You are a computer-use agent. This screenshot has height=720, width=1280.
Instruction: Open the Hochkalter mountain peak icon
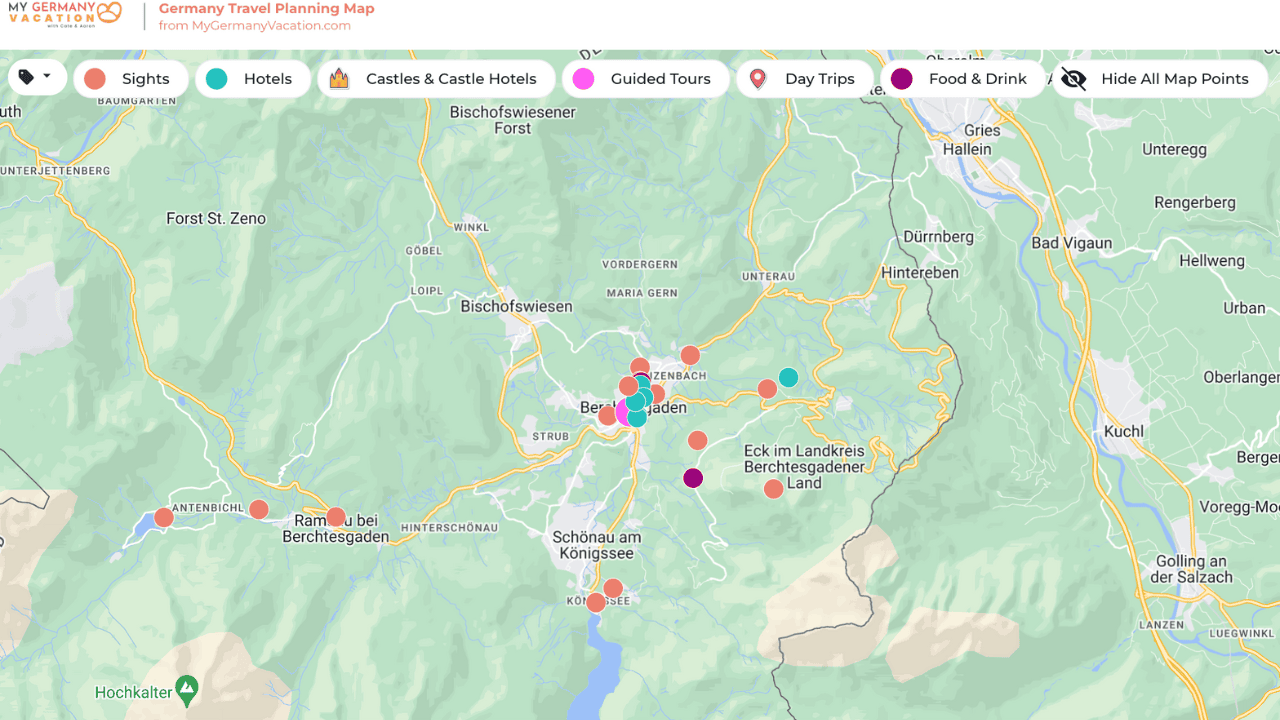tap(187, 687)
